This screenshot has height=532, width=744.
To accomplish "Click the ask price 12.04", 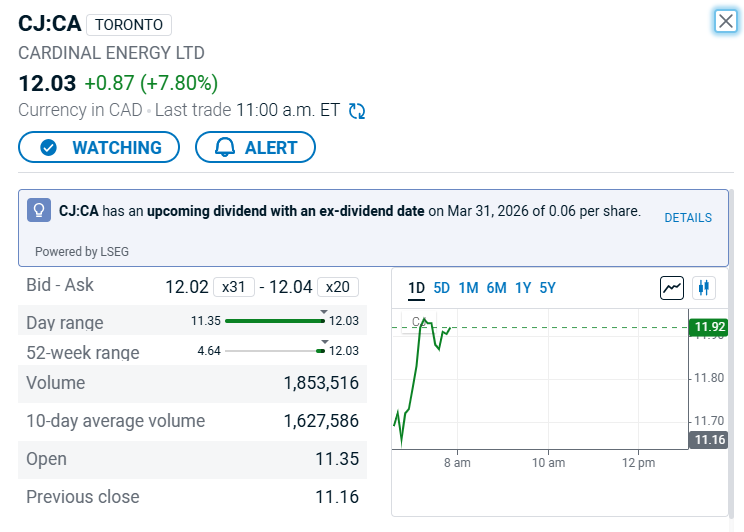I will point(290,287).
